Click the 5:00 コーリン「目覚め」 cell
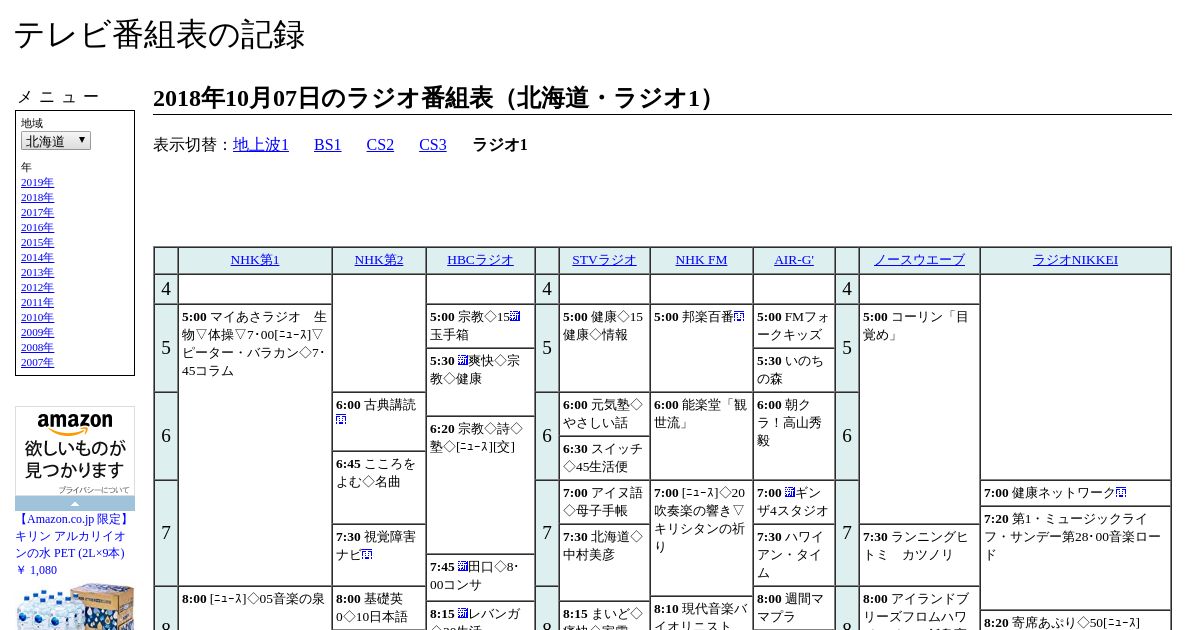 (919, 414)
